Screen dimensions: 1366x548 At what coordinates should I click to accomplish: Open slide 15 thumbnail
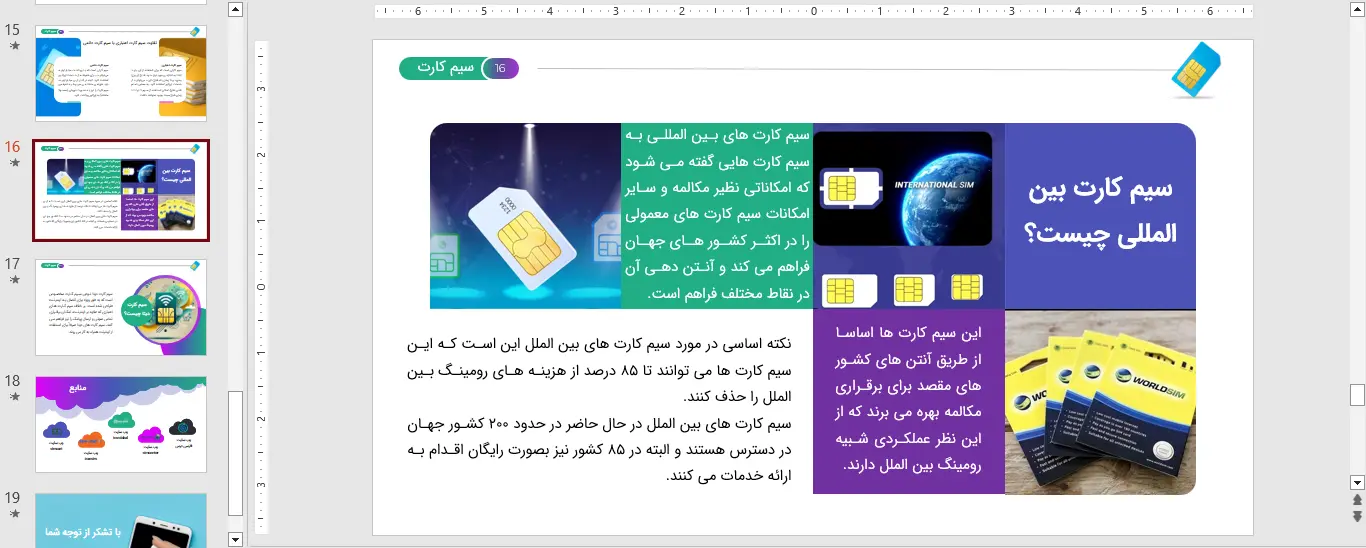tap(120, 72)
